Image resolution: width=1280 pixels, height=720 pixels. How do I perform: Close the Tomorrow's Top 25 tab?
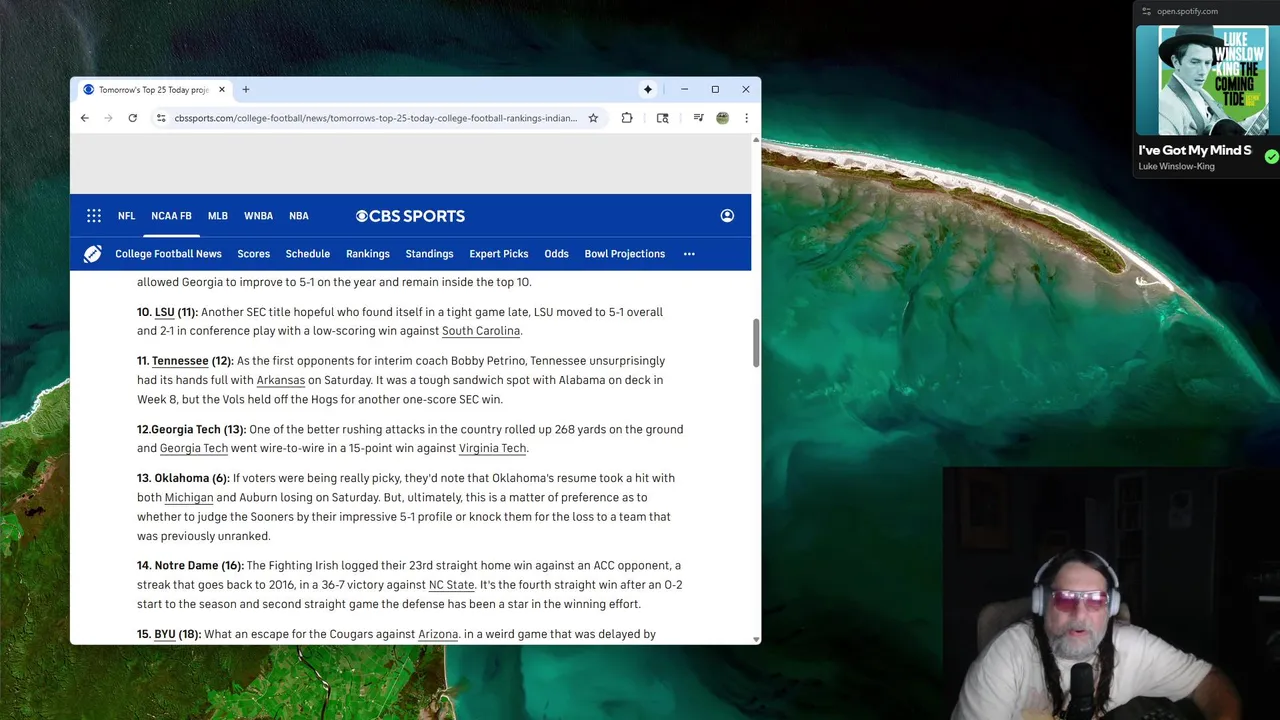tap(222, 89)
